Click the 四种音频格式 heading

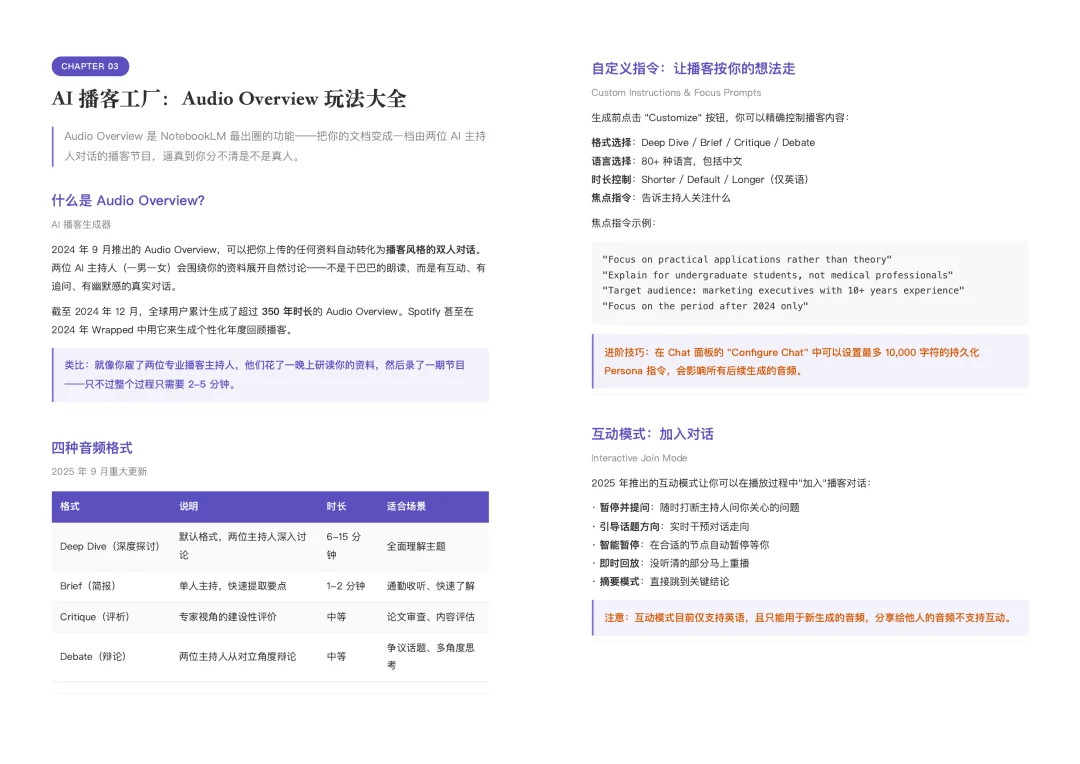coord(92,448)
